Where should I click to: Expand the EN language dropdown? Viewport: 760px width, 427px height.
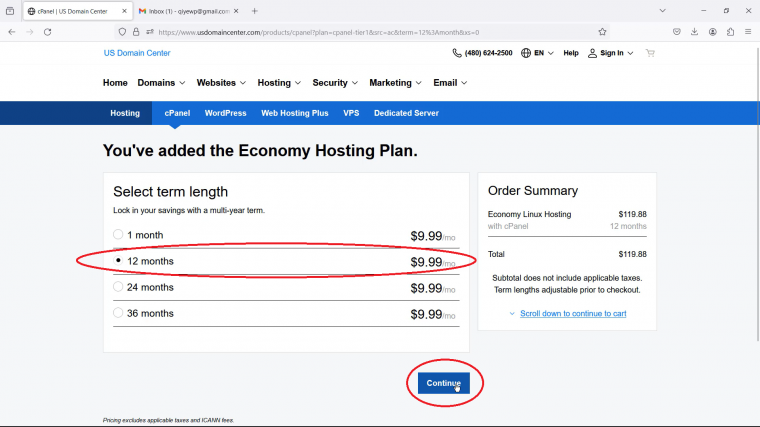pyautogui.click(x=551, y=53)
